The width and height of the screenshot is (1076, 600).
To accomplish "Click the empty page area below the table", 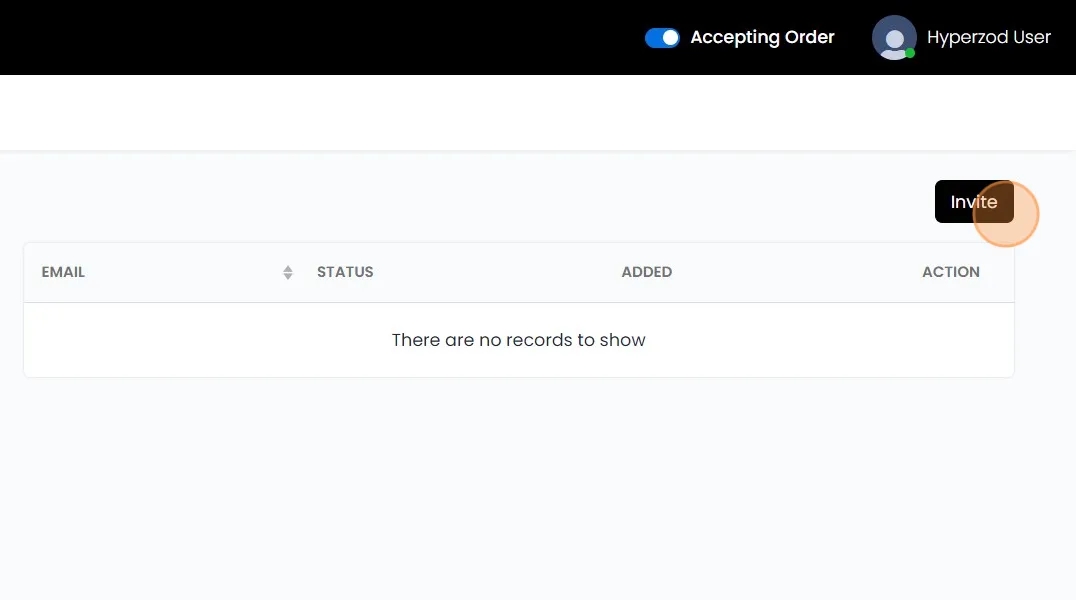I will 518,480.
